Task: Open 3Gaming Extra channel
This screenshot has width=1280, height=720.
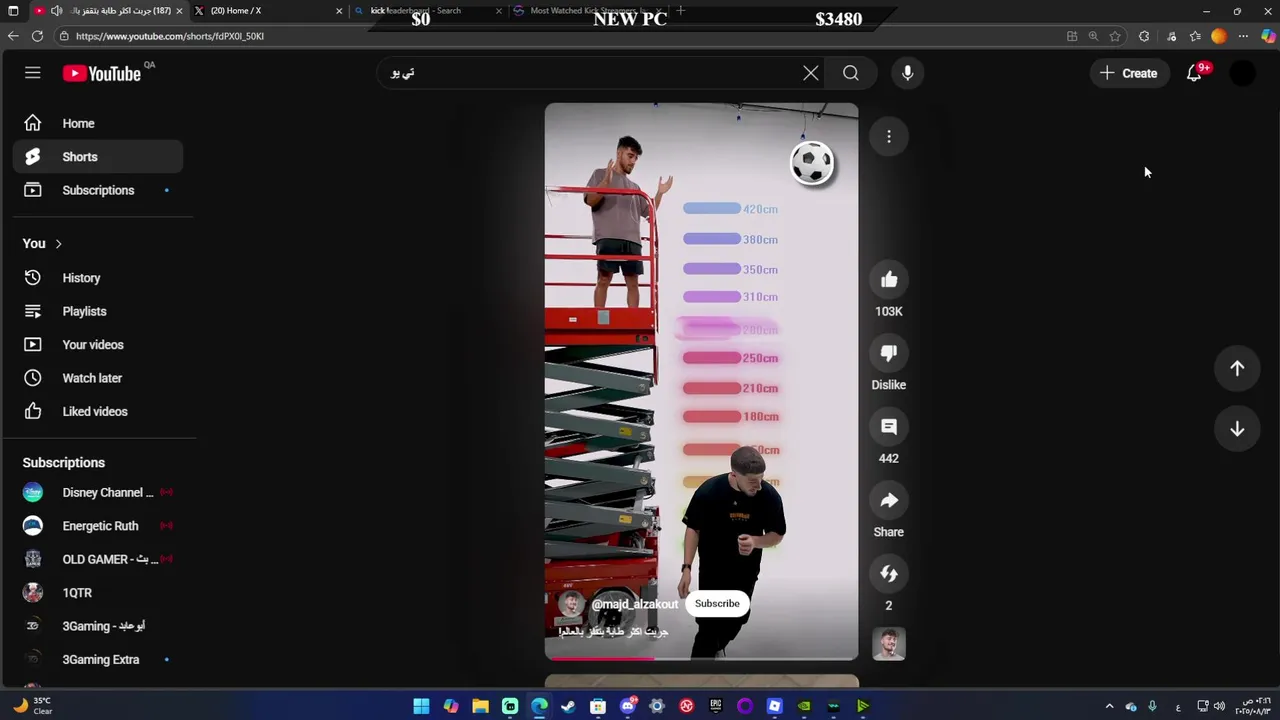Action: click(x=98, y=660)
